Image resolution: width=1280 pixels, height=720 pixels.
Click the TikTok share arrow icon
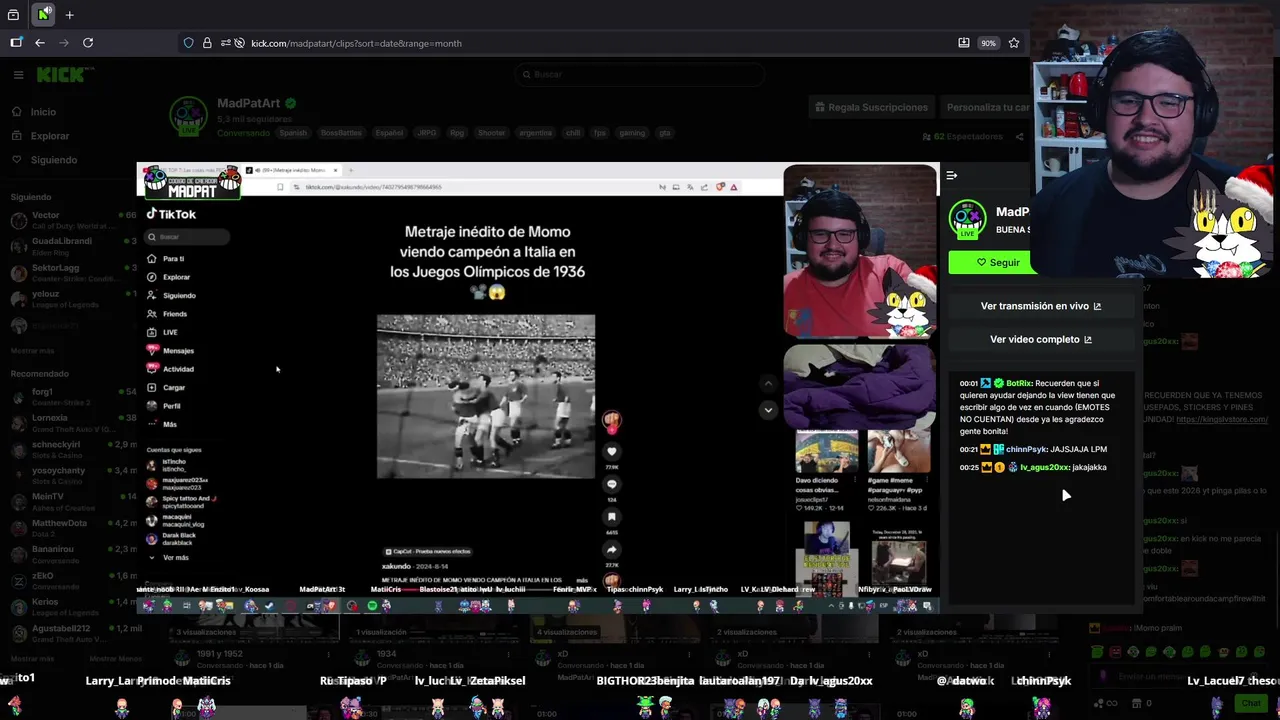click(612, 549)
